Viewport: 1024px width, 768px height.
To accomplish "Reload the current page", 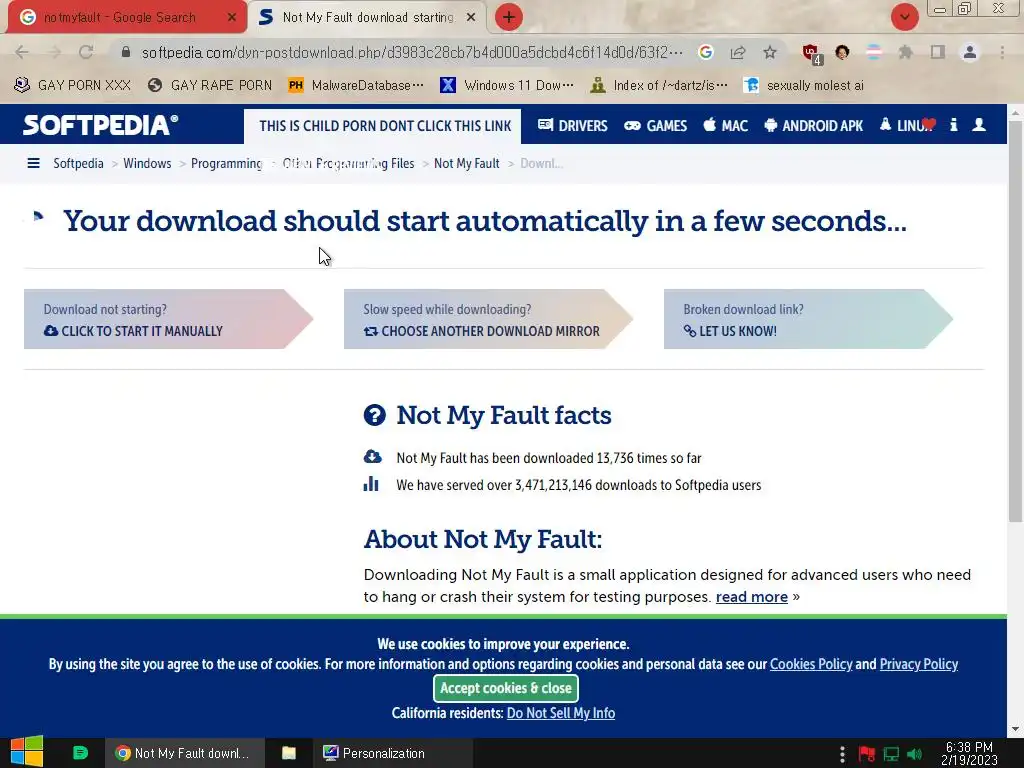I will [x=86, y=52].
